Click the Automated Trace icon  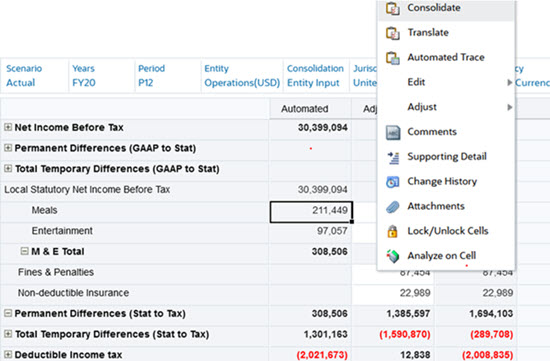(x=393, y=58)
